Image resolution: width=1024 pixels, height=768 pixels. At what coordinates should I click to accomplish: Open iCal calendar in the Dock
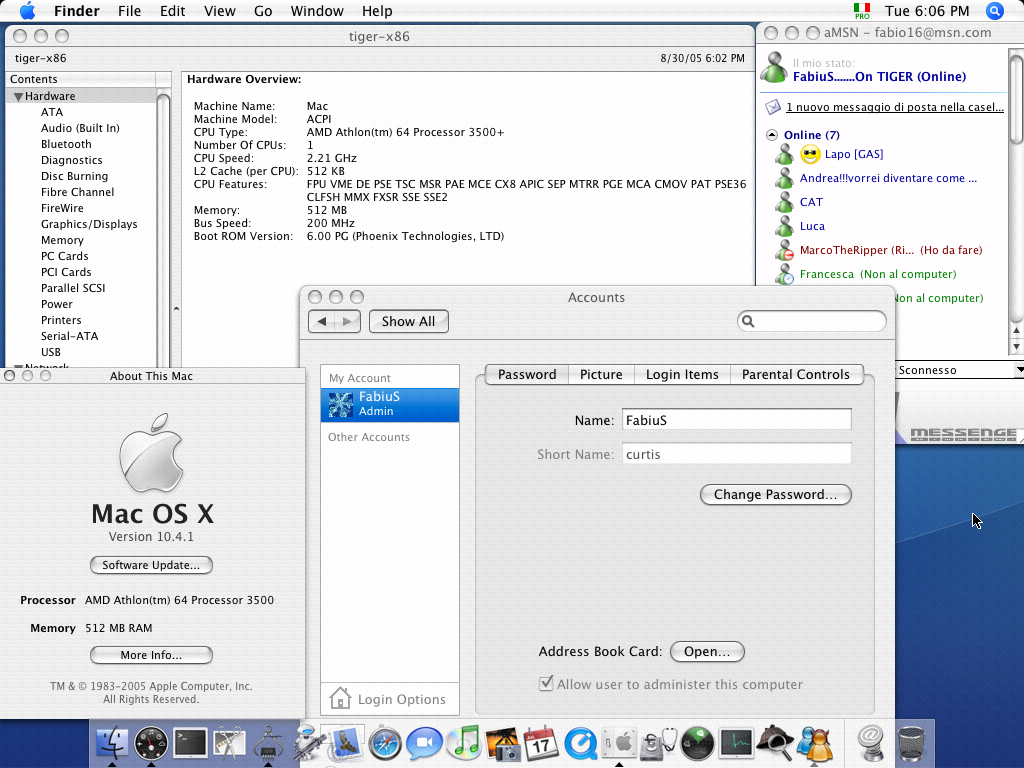point(541,743)
